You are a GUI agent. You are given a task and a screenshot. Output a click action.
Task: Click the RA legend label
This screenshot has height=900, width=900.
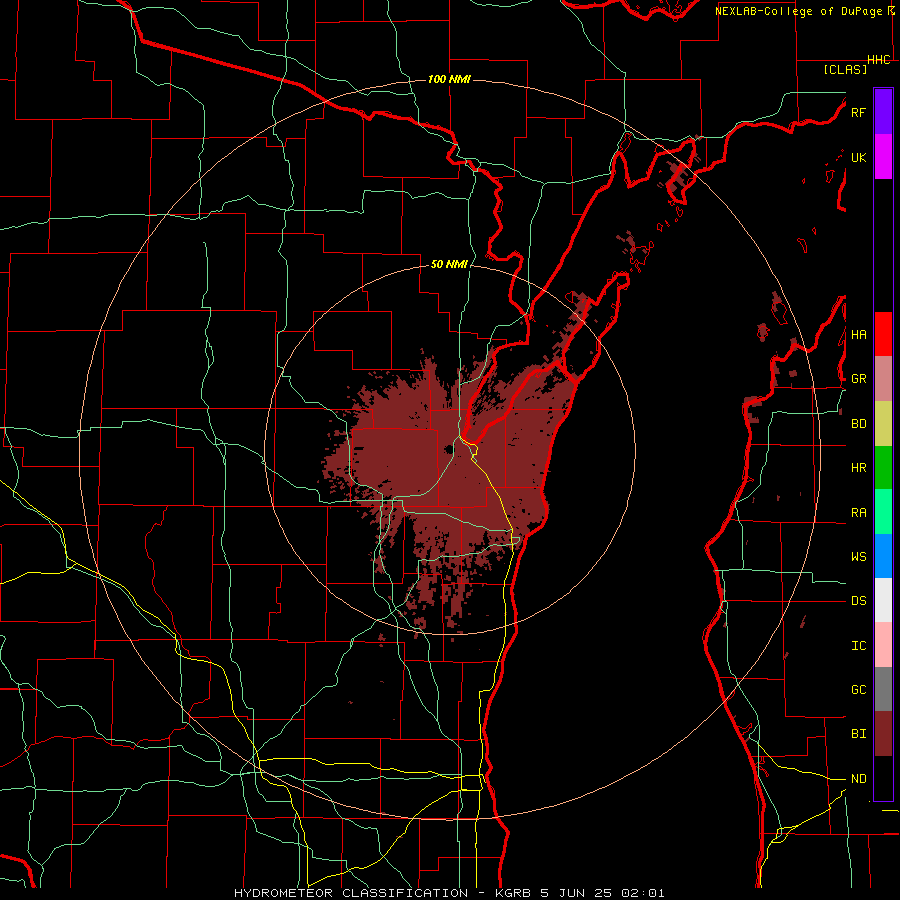[858, 513]
